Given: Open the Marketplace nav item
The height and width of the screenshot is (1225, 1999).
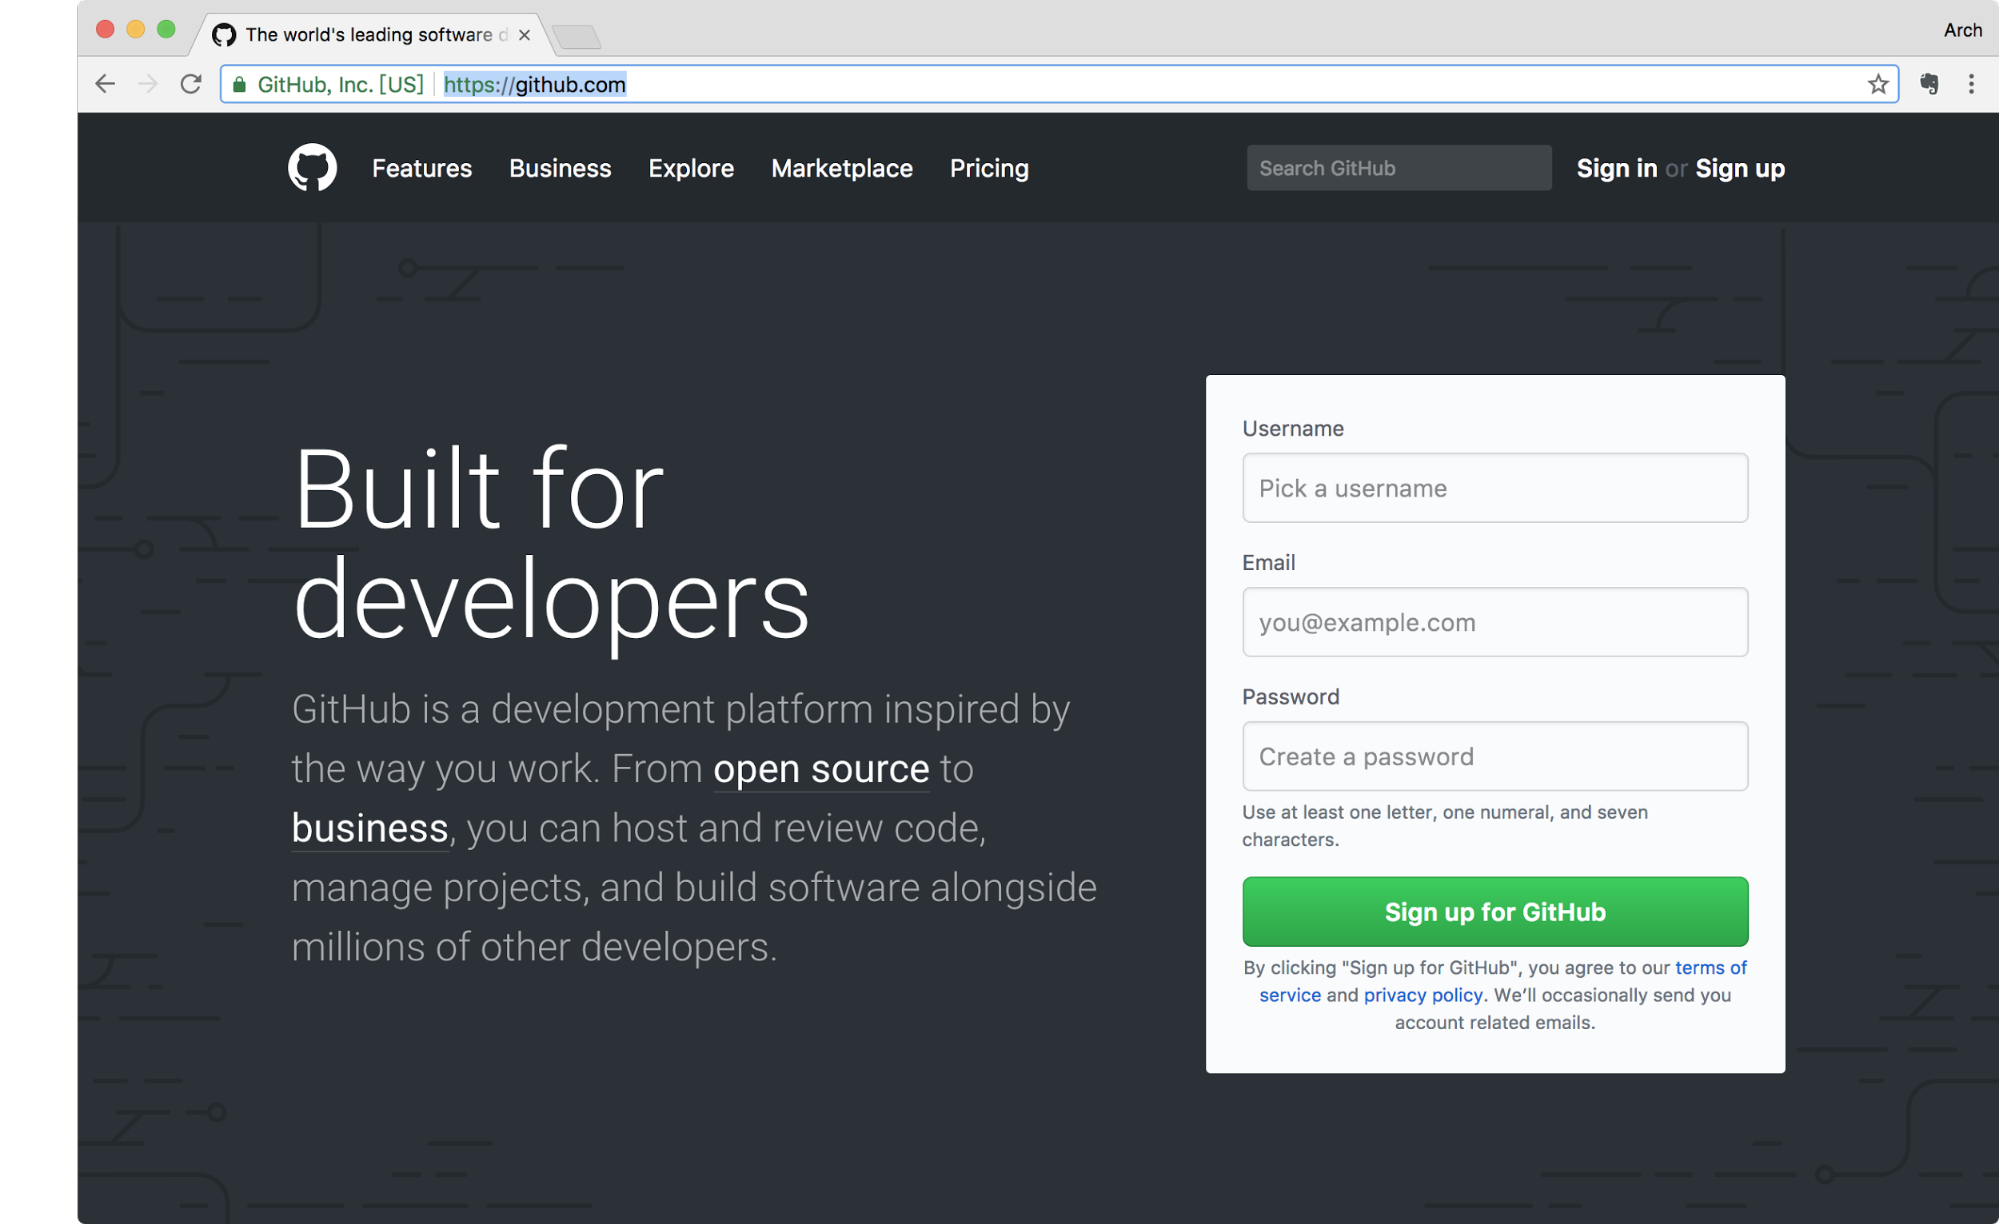Looking at the screenshot, I should pos(842,168).
